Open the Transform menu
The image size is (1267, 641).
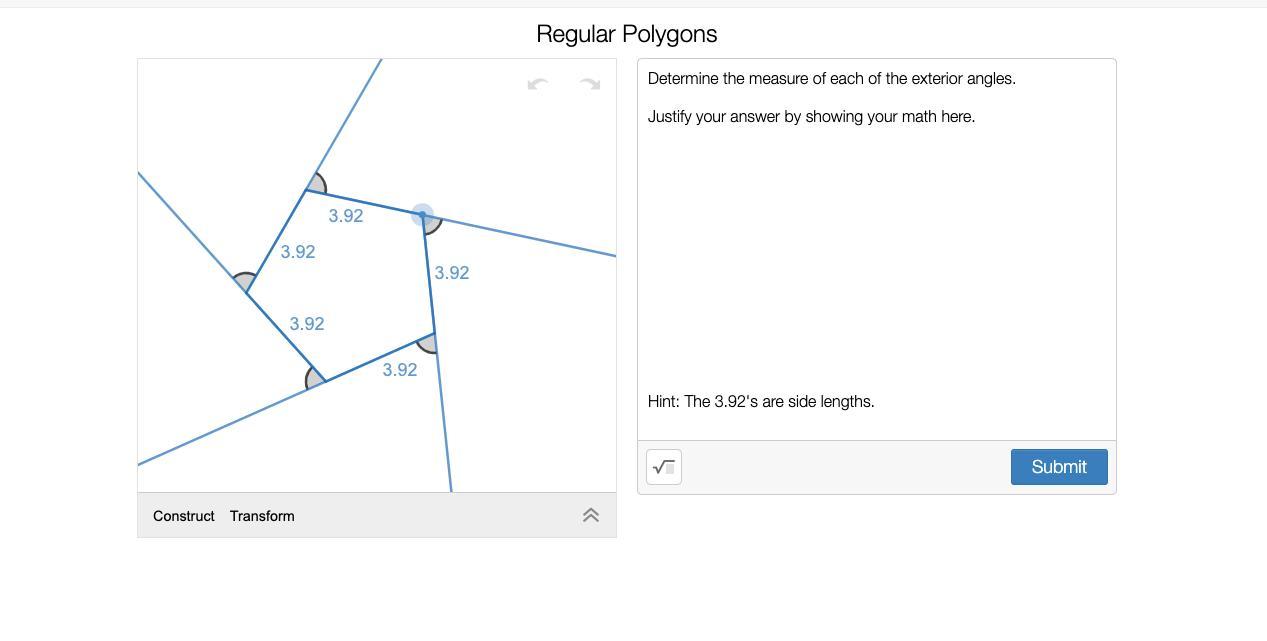pyautogui.click(x=262, y=516)
